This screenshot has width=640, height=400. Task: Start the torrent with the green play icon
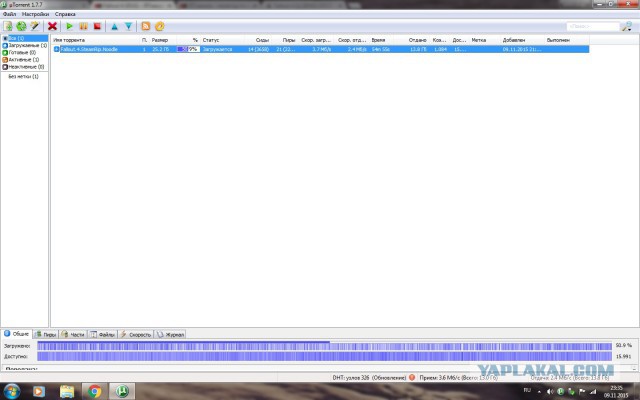(x=69, y=26)
